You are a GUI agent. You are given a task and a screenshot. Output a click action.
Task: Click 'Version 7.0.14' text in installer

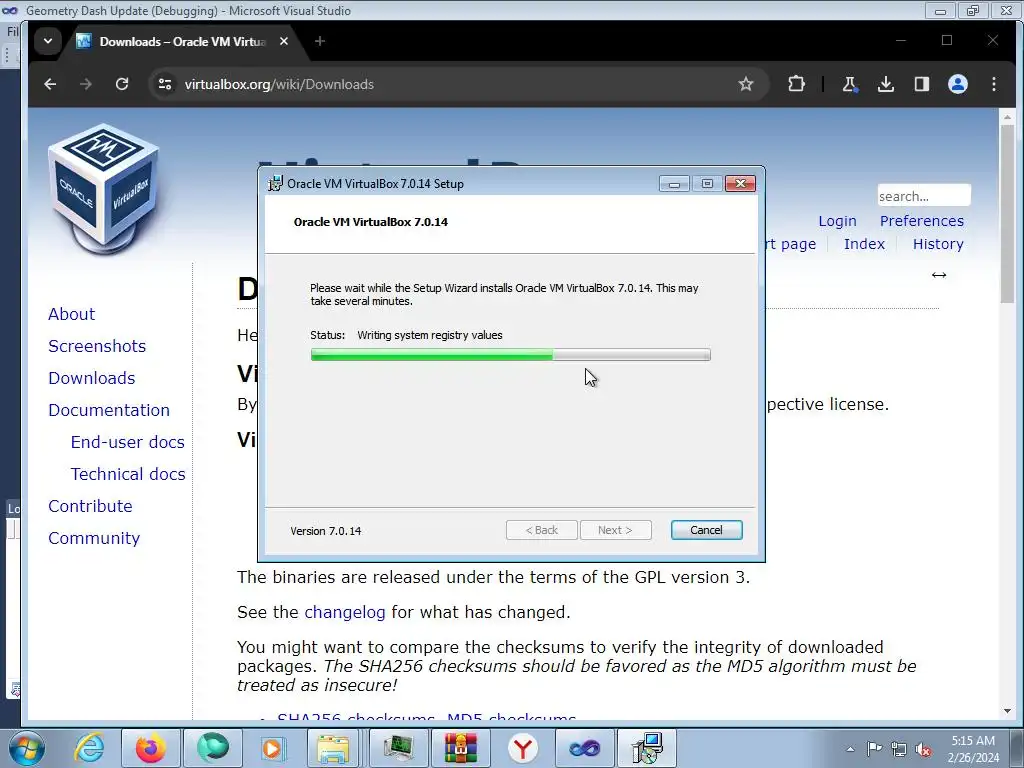(x=326, y=531)
